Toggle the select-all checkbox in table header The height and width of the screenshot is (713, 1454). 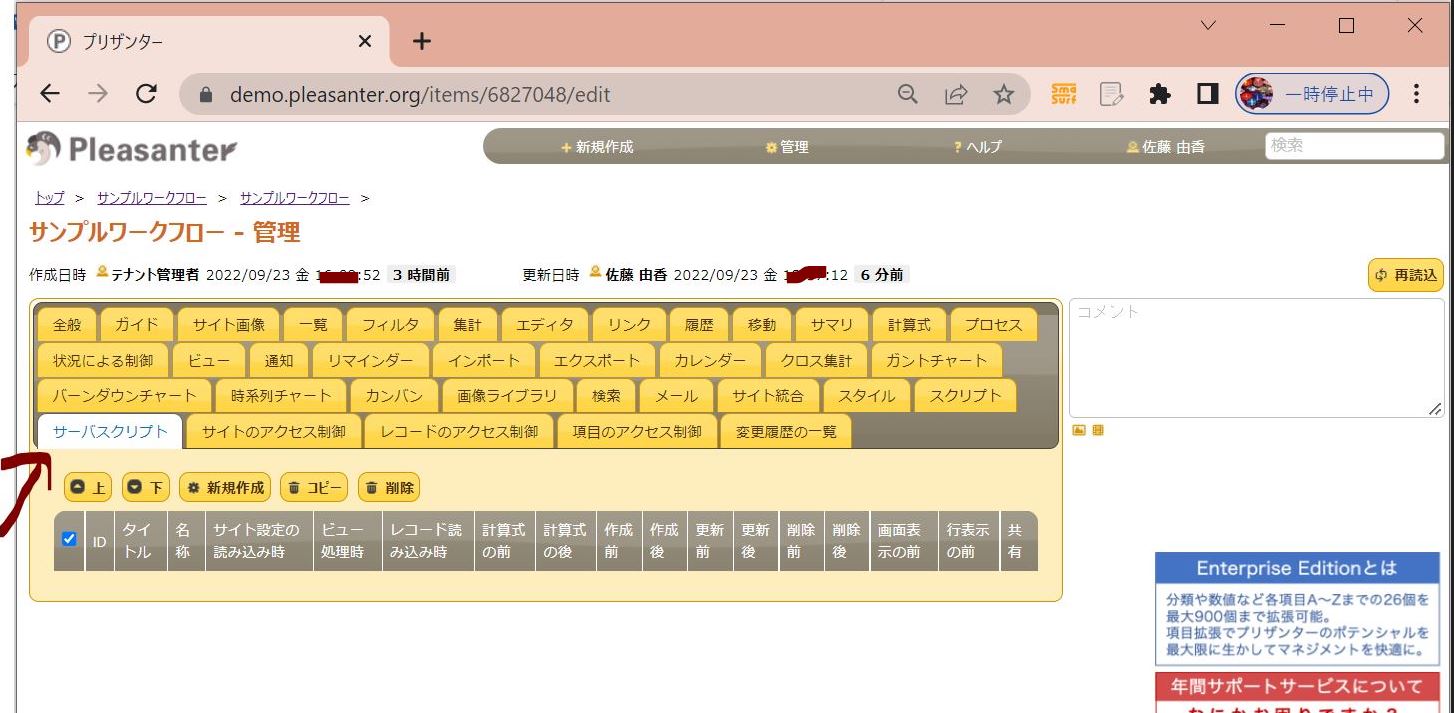(x=69, y=539)
